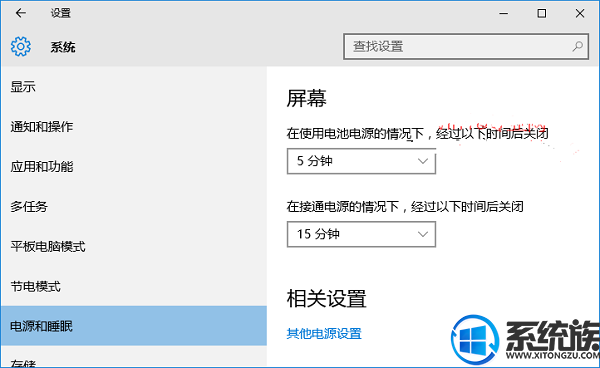
Task: Click the 相关设置 heading
Action: pos(326,298)
